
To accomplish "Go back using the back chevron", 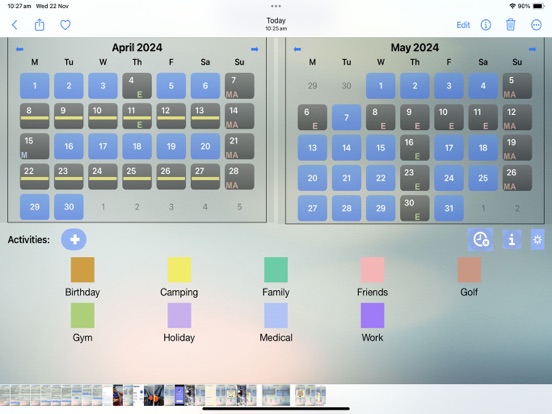I will pos(14,25).
